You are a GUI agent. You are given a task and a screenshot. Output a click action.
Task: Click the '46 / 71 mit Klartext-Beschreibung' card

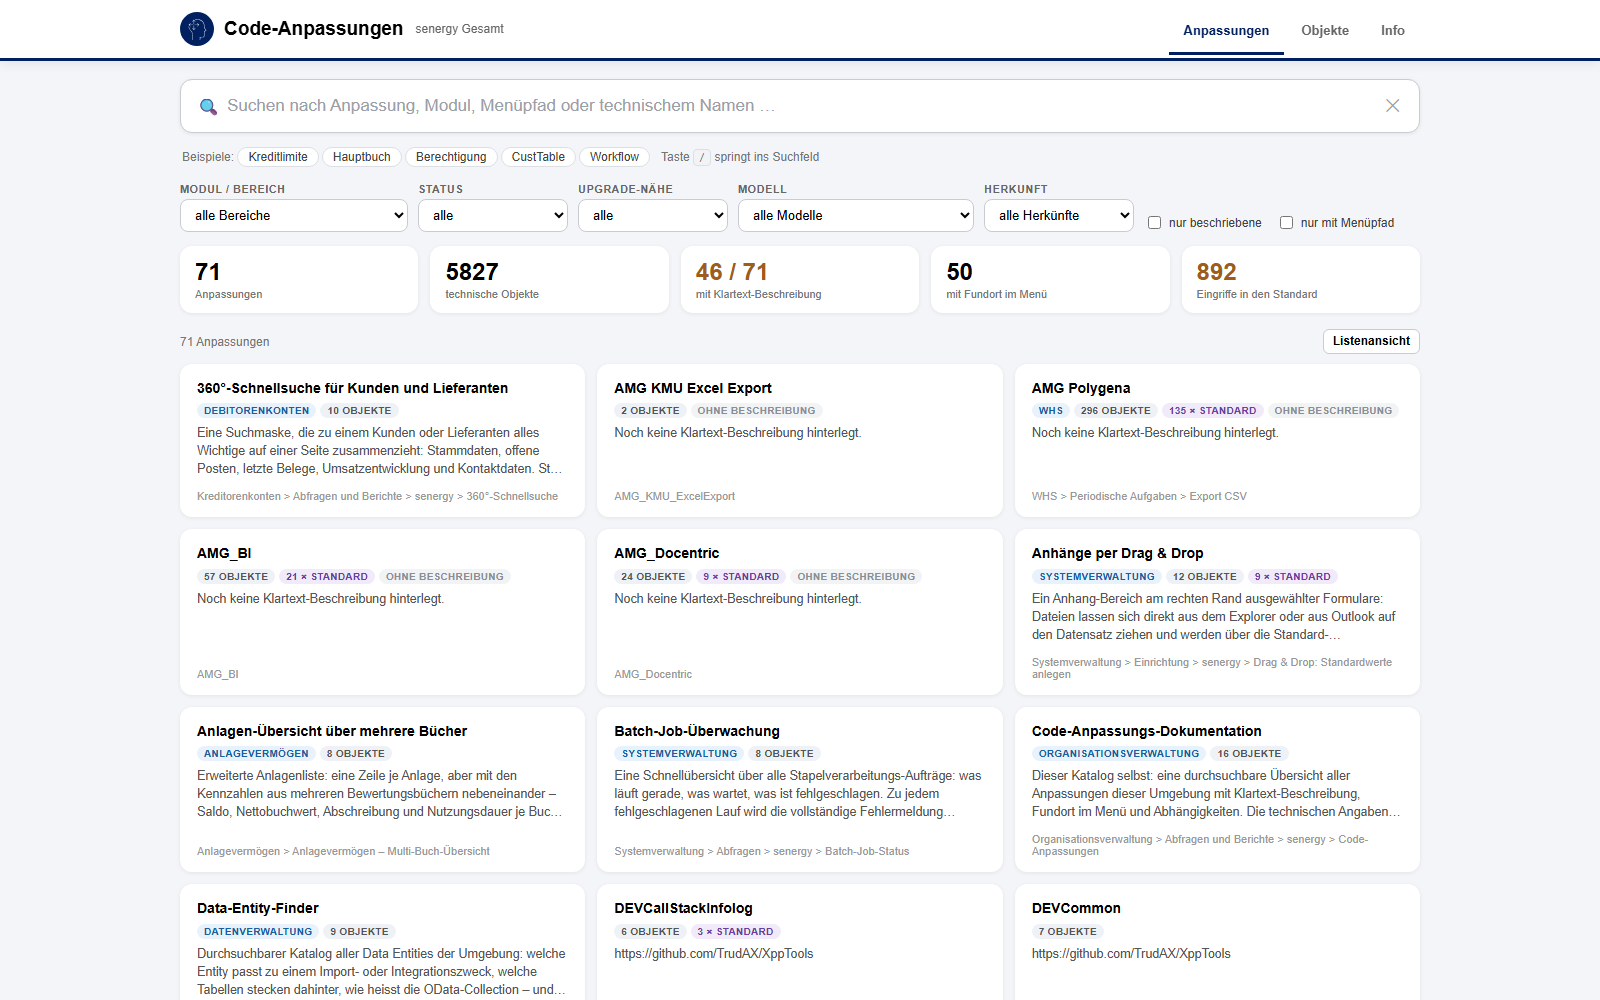[800, 280]
